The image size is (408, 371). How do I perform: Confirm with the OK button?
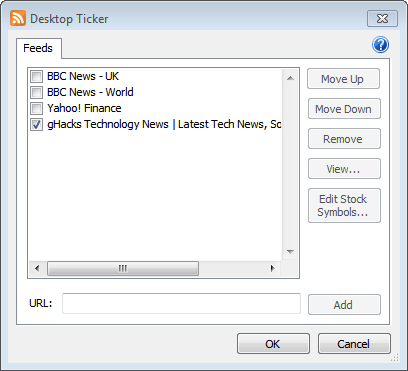273,344
